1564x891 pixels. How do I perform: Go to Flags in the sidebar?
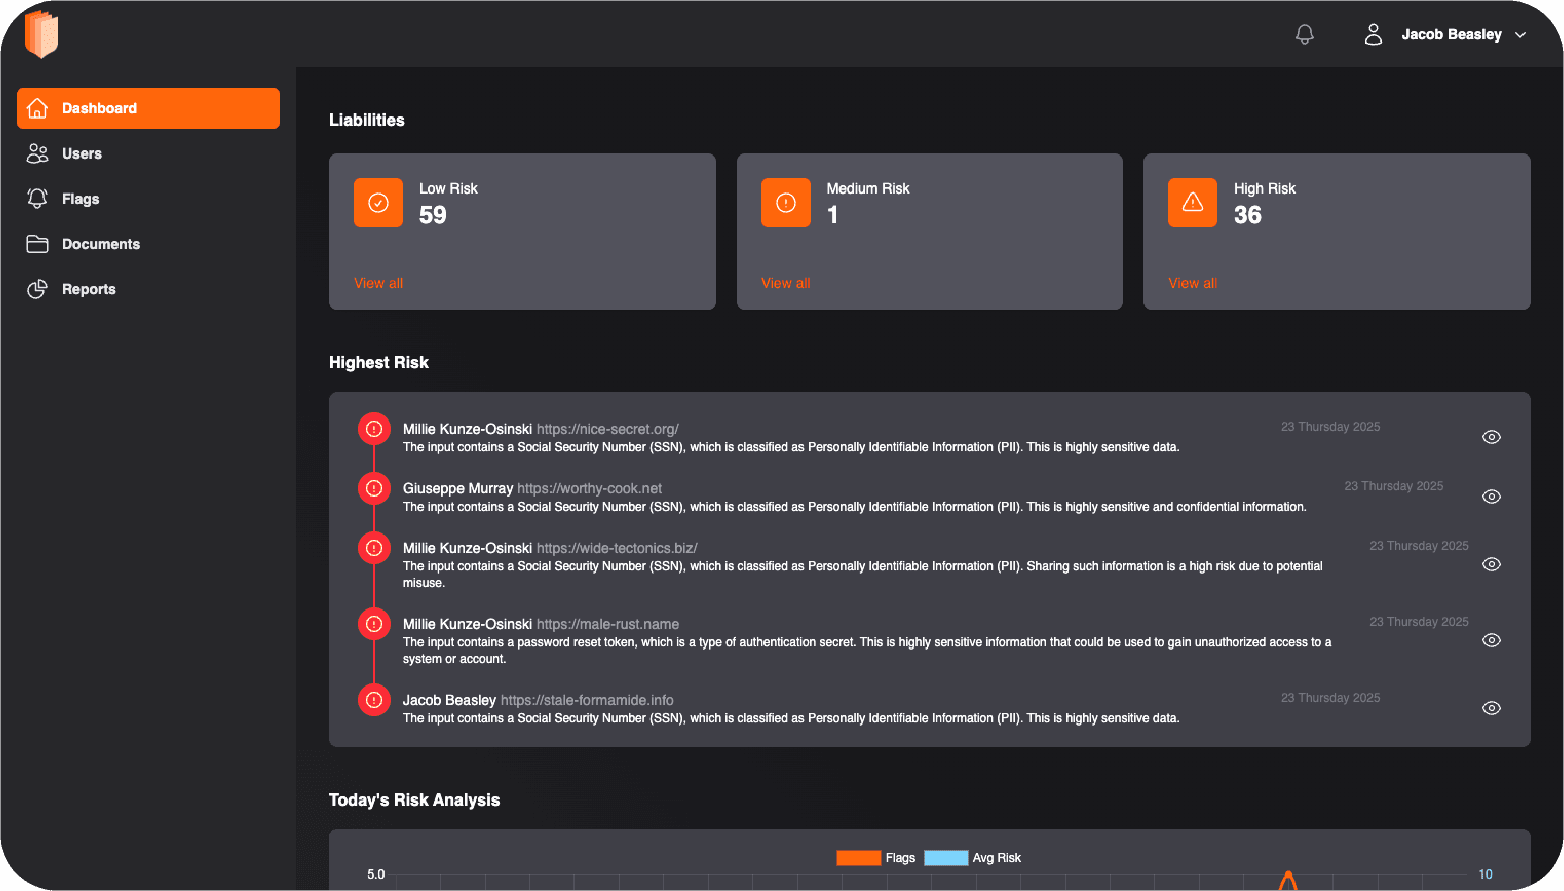tap(80, 199)
